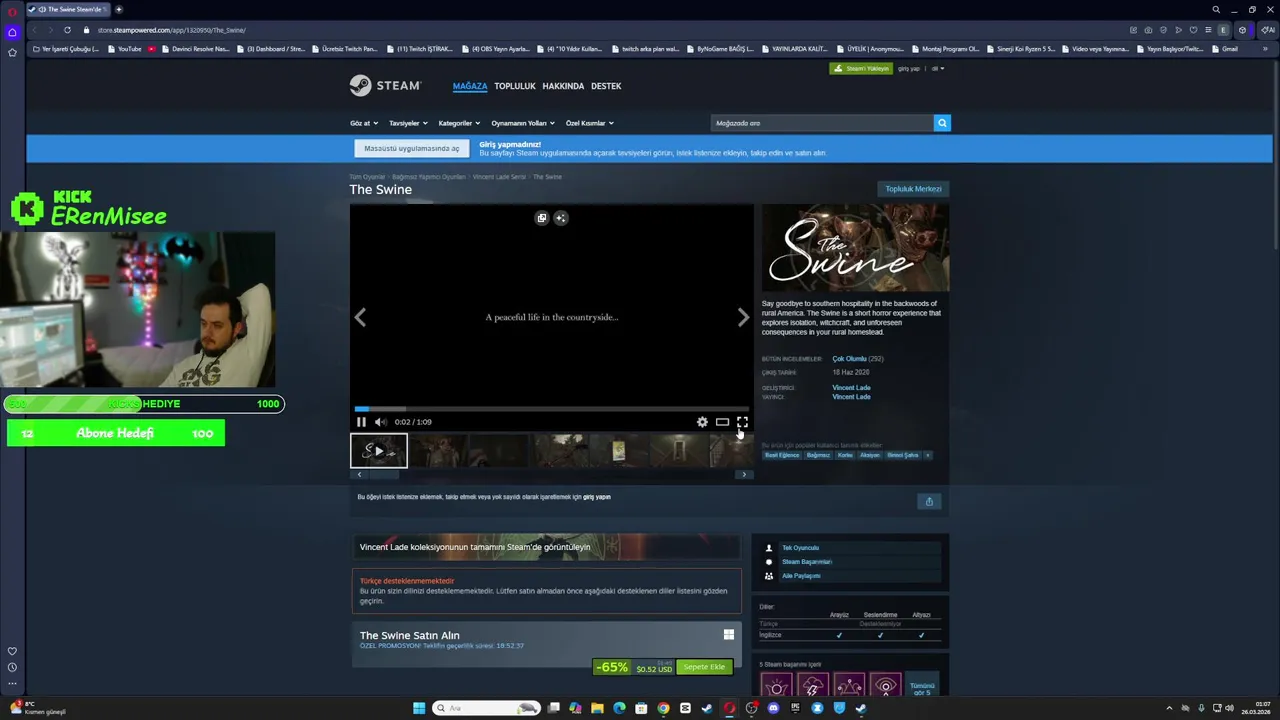Open Google Chrome from the taskbar
Image resolution: width=1280 pixels, height=720 pixels.
(x=663, y=708)
